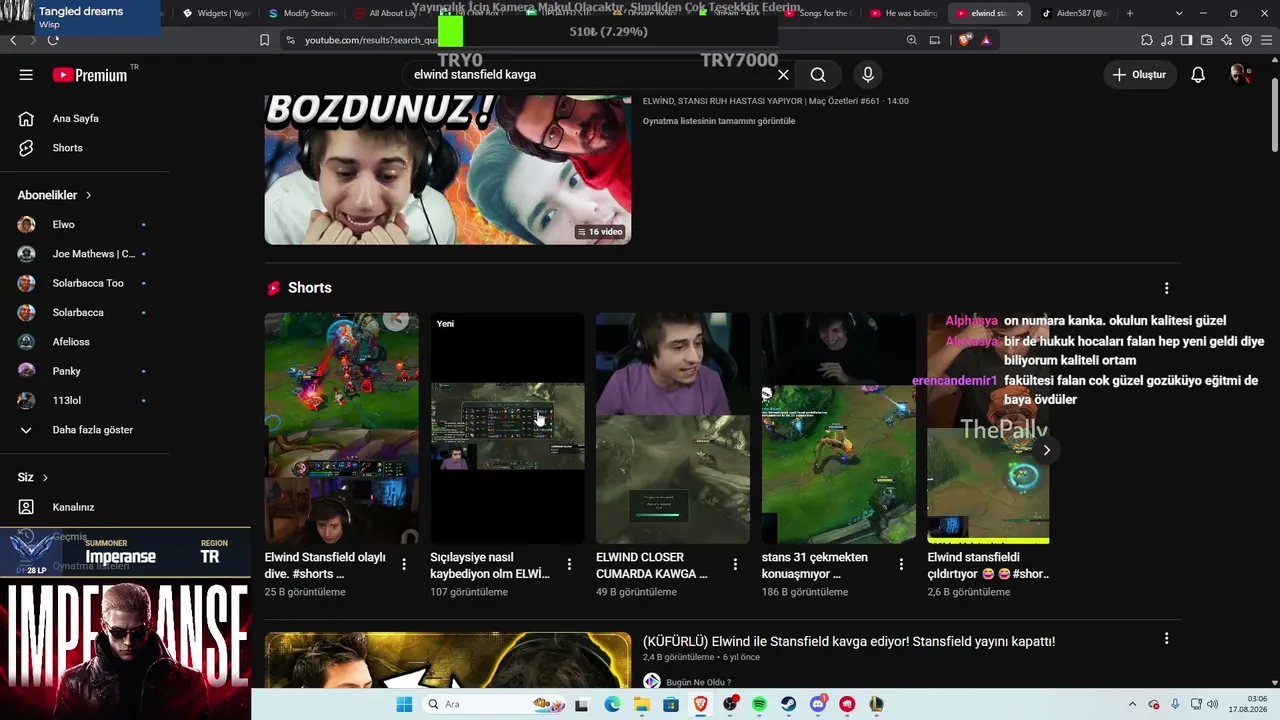Open File Explorer from the taskbar
Viewport: 1280px width, 720px height.
[642, 704]
